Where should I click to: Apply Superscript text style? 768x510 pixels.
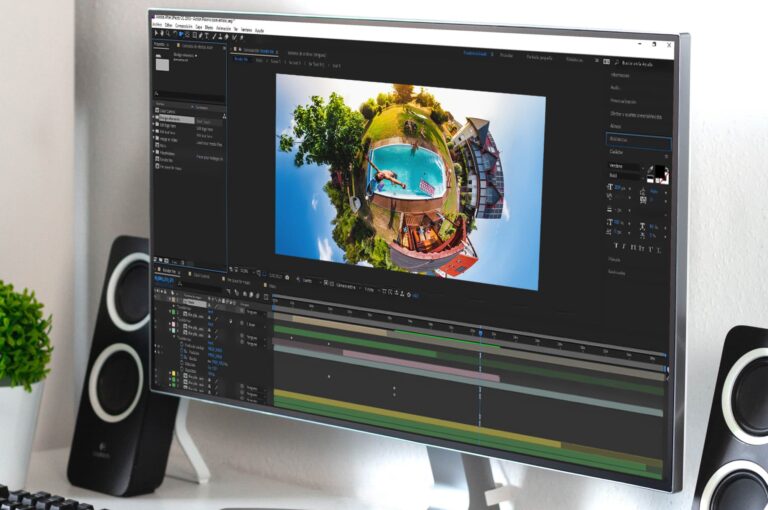(650, 249)
